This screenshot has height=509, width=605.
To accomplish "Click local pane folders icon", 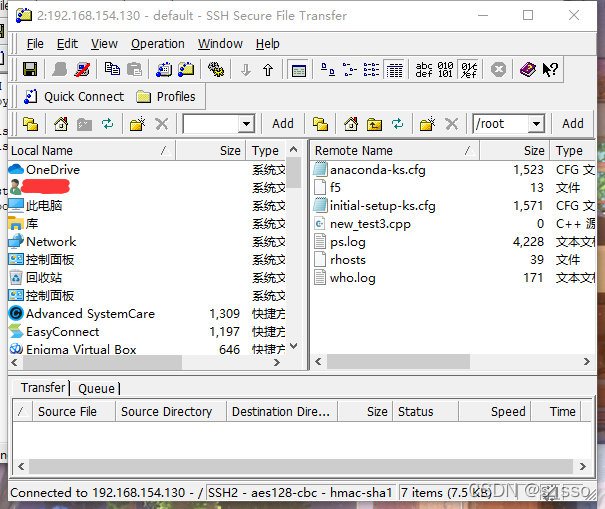I will pos(30,124).
